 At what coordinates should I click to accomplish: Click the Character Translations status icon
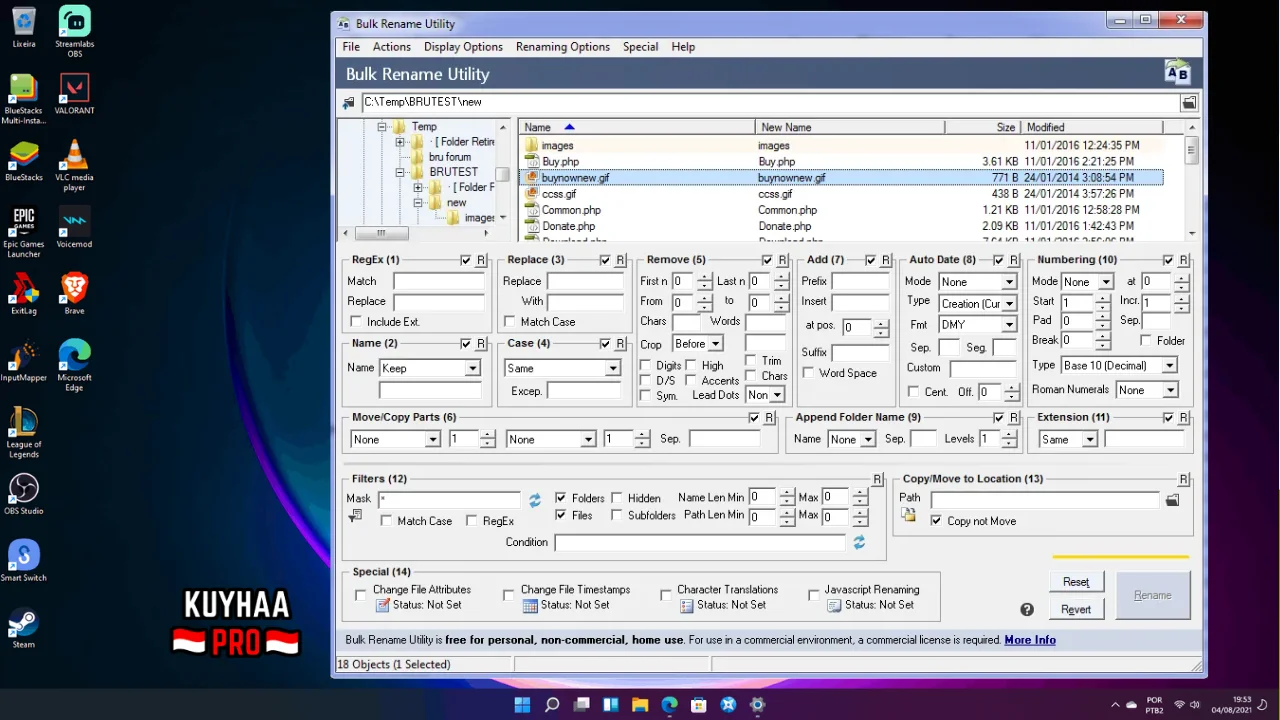687,605
